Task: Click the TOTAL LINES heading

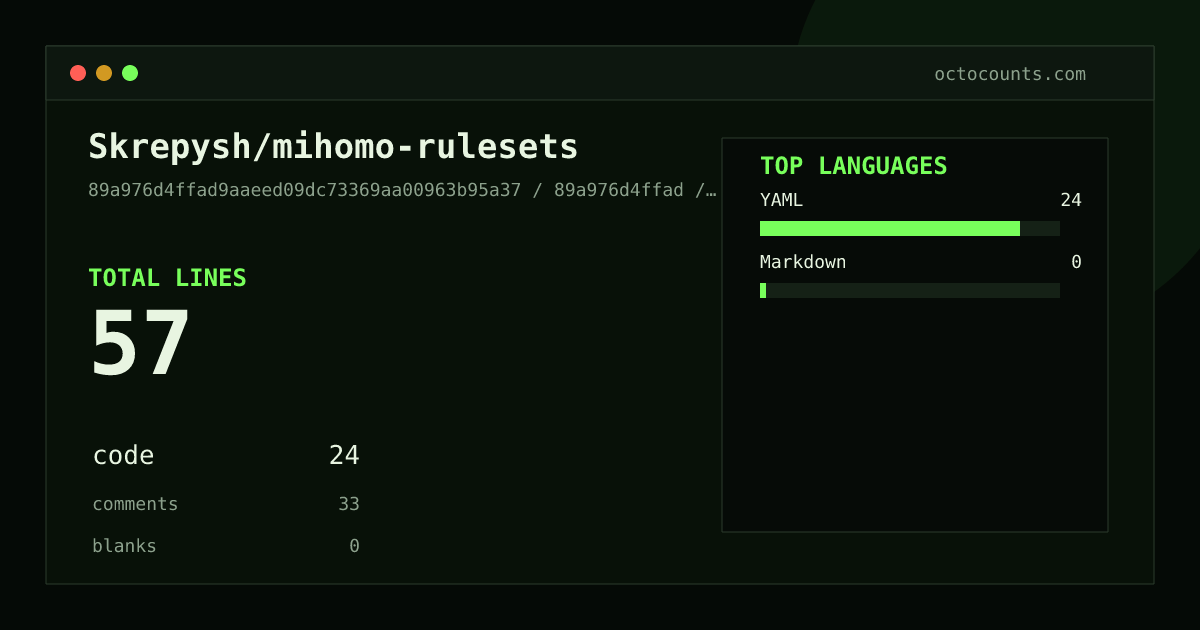Action: pyautogui.click(x=167, y=278)
